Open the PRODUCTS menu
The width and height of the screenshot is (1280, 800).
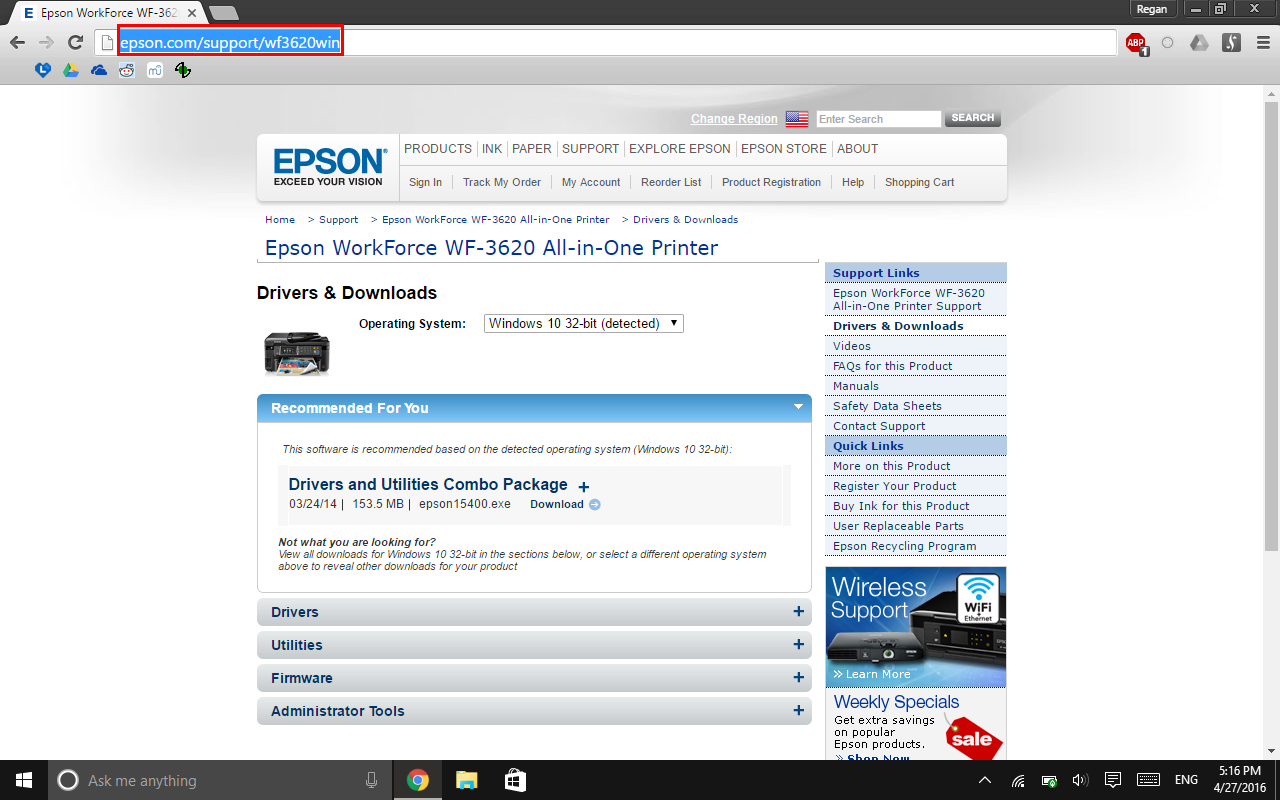[x=438, y=149]
